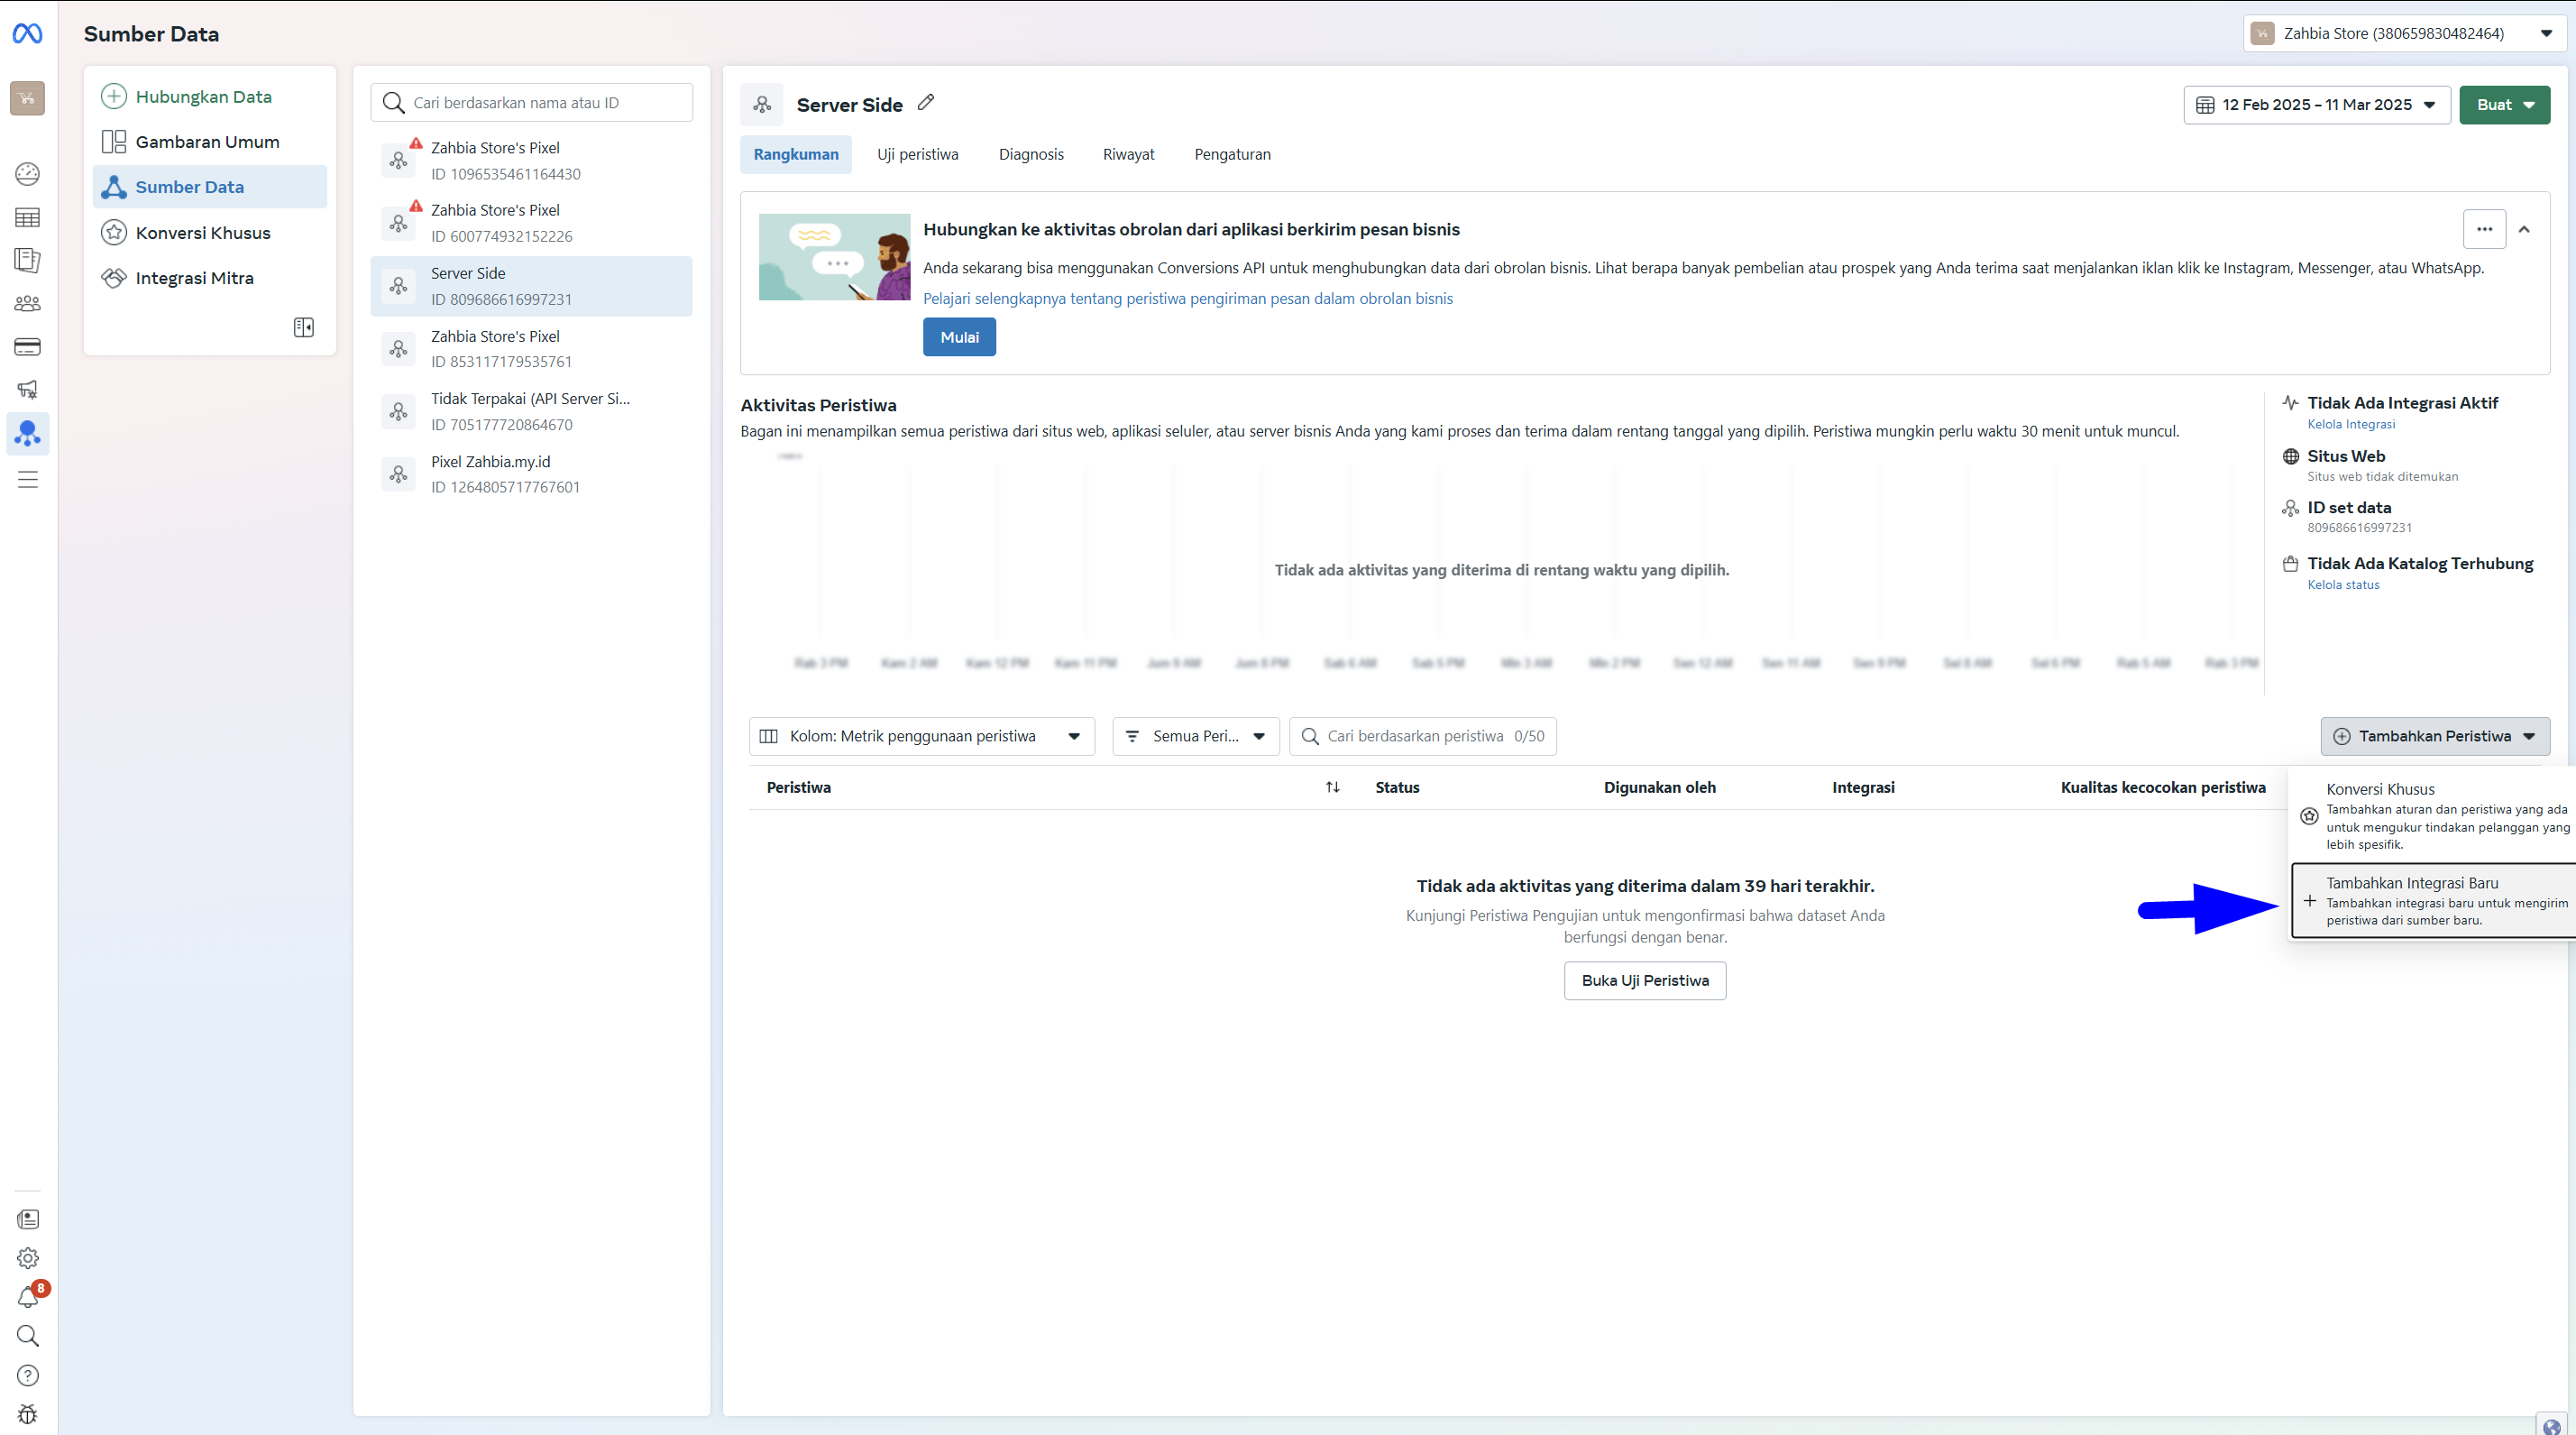This screenshot has width=2576, height=1435.
Task: Collapse the banner with the chevron up
Action: (2524, 229)
